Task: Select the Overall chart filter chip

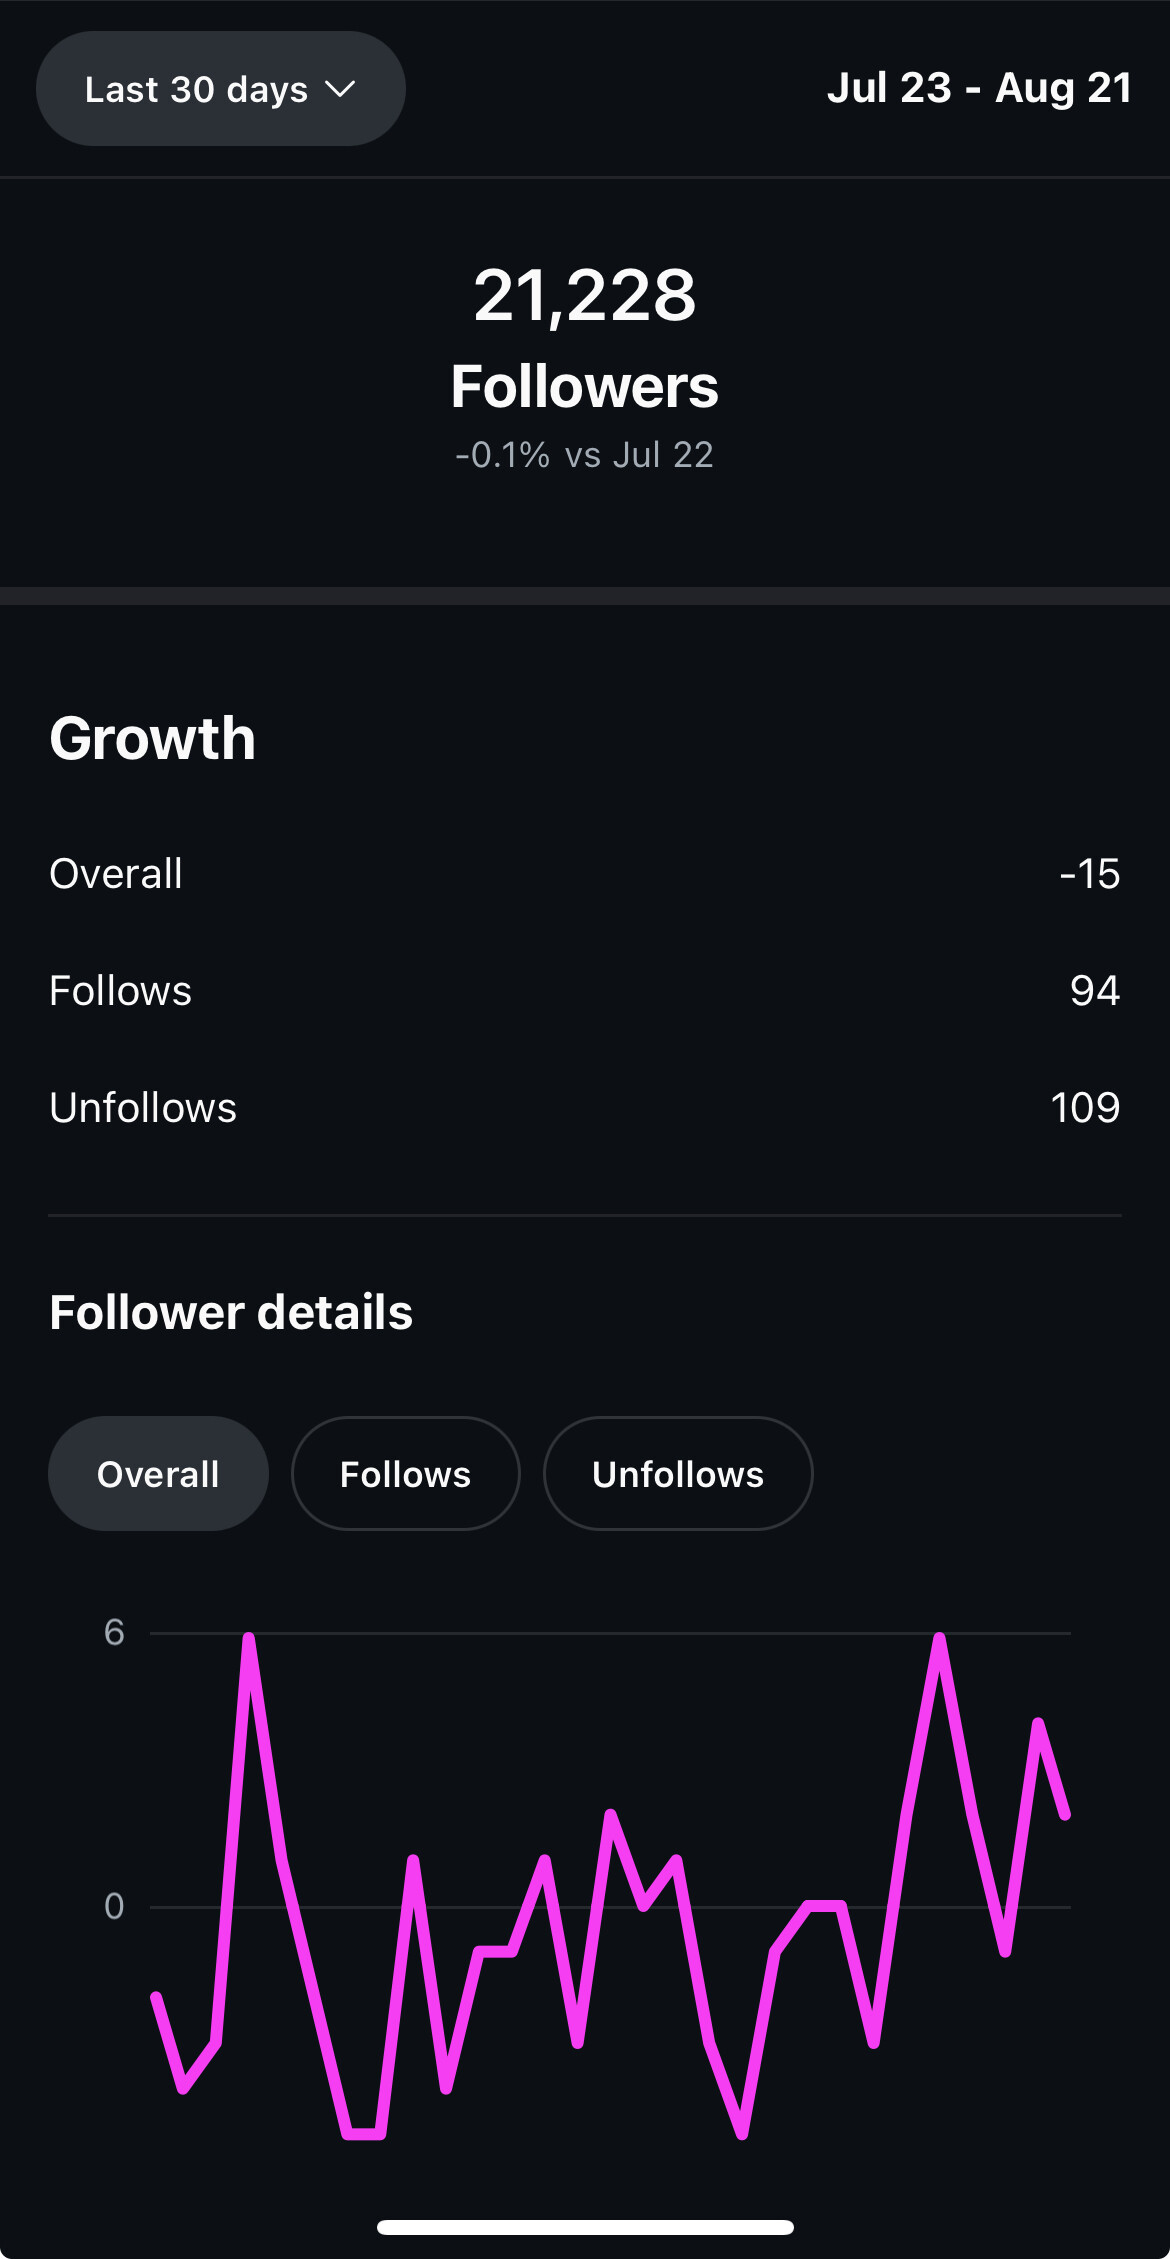Action: pyautogui.click(x=158, y=1474)
